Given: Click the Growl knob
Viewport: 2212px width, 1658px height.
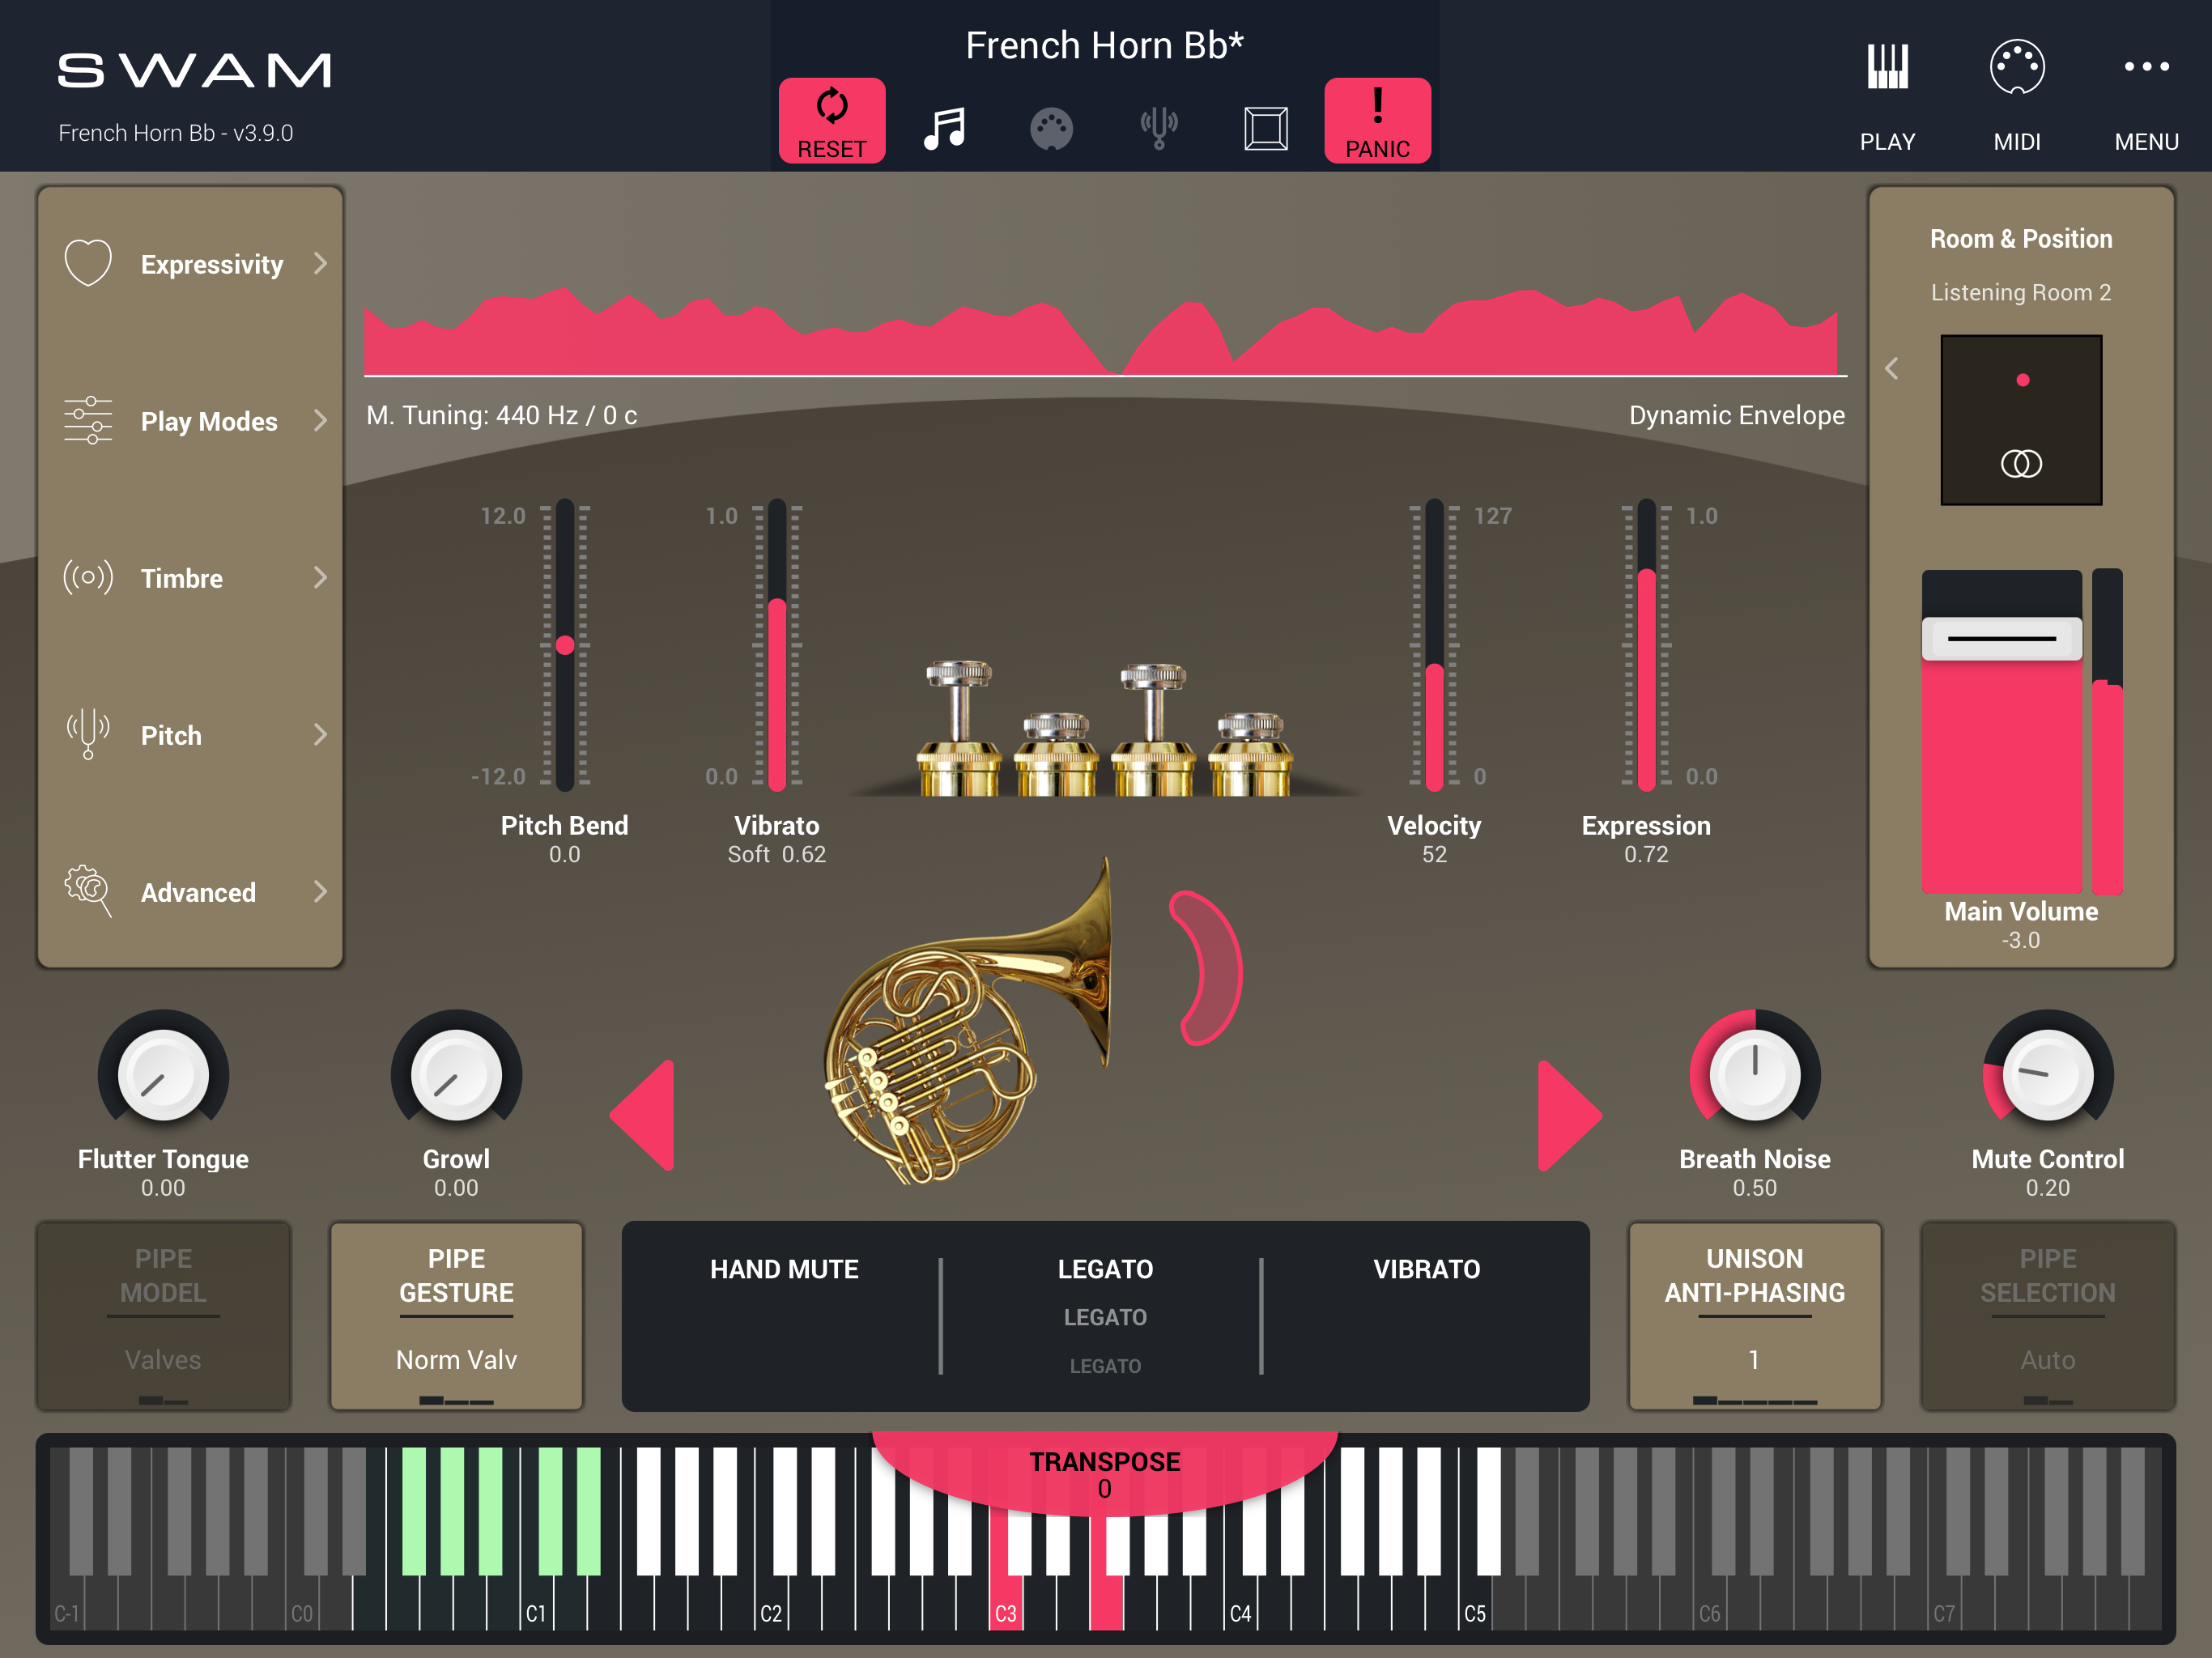Looking at the screenshot, I should pyautogui.click(x=456, y=1075).
